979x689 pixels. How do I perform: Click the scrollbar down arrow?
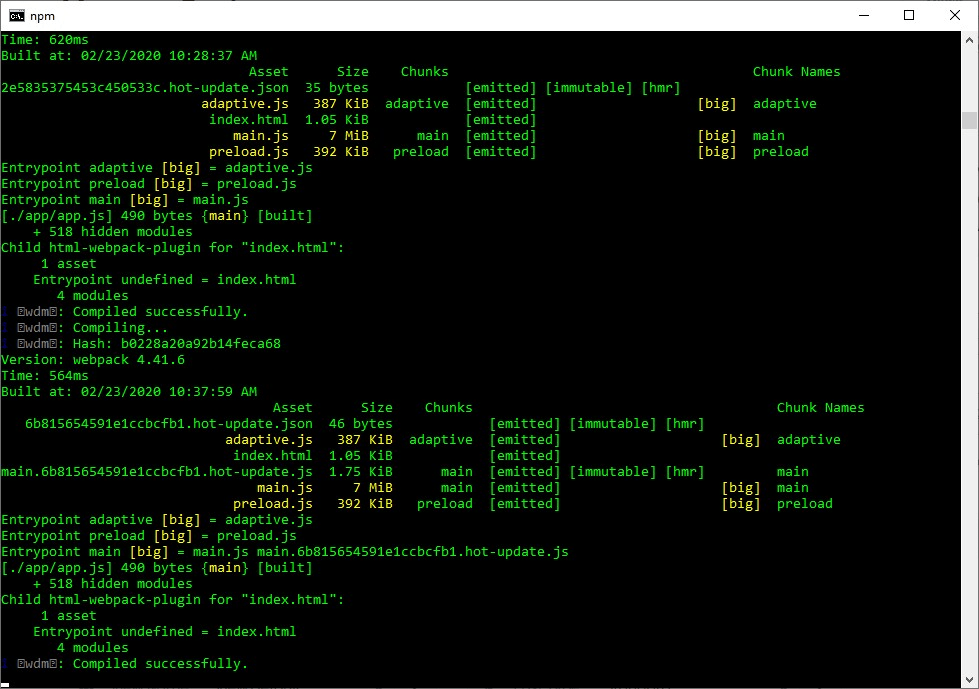(969, 680)
